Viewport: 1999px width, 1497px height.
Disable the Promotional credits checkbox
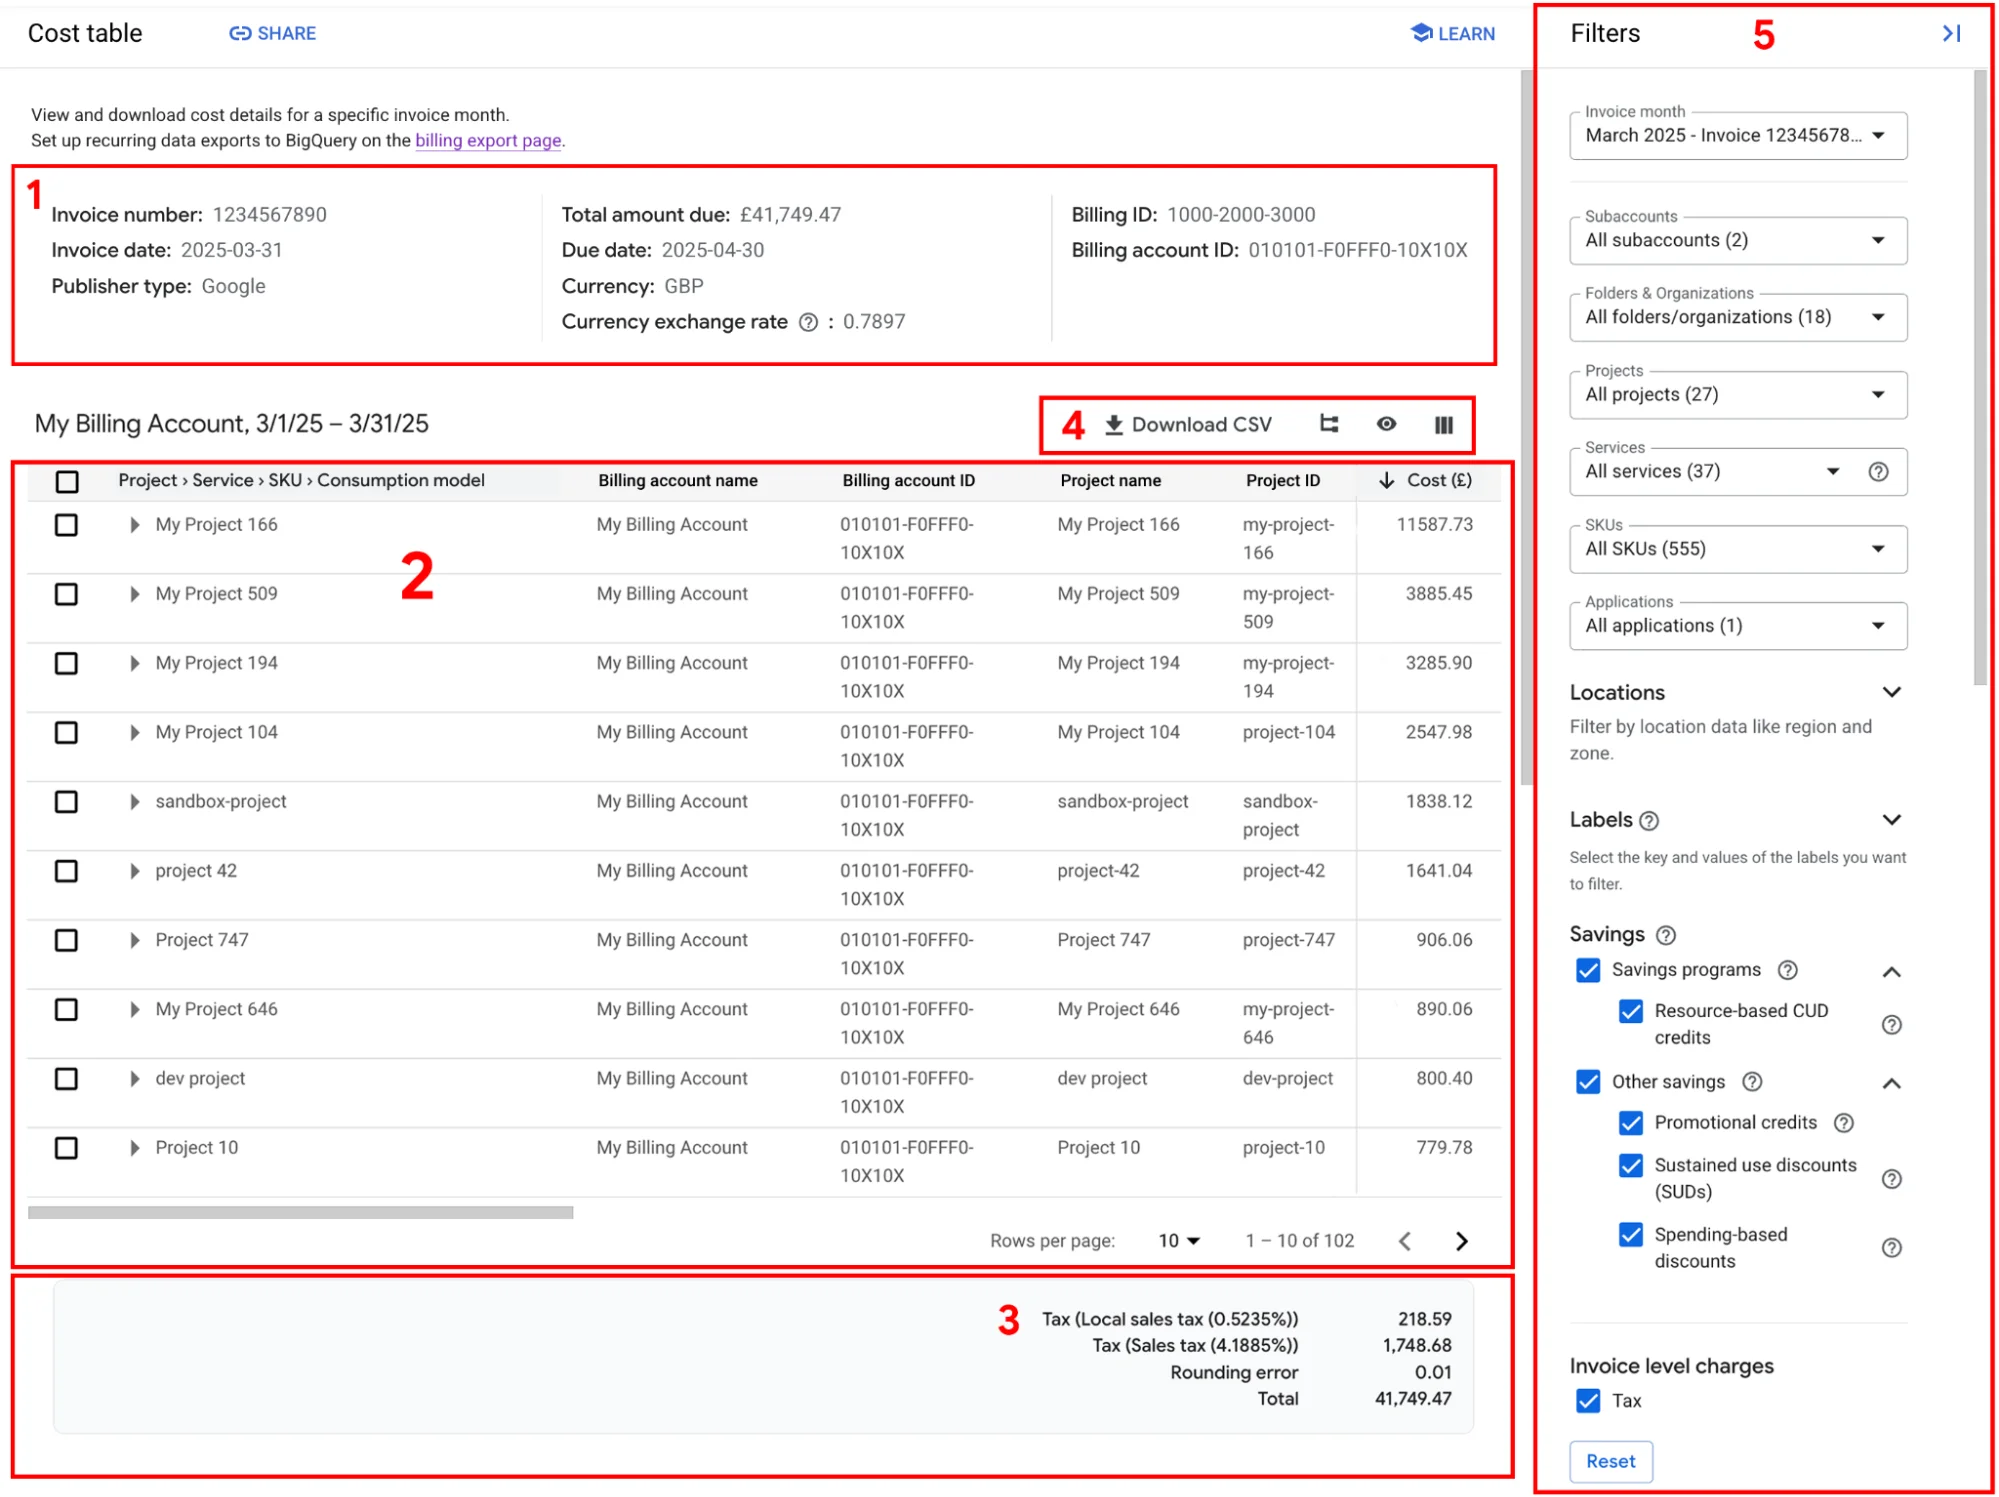coord(1631,1123)
